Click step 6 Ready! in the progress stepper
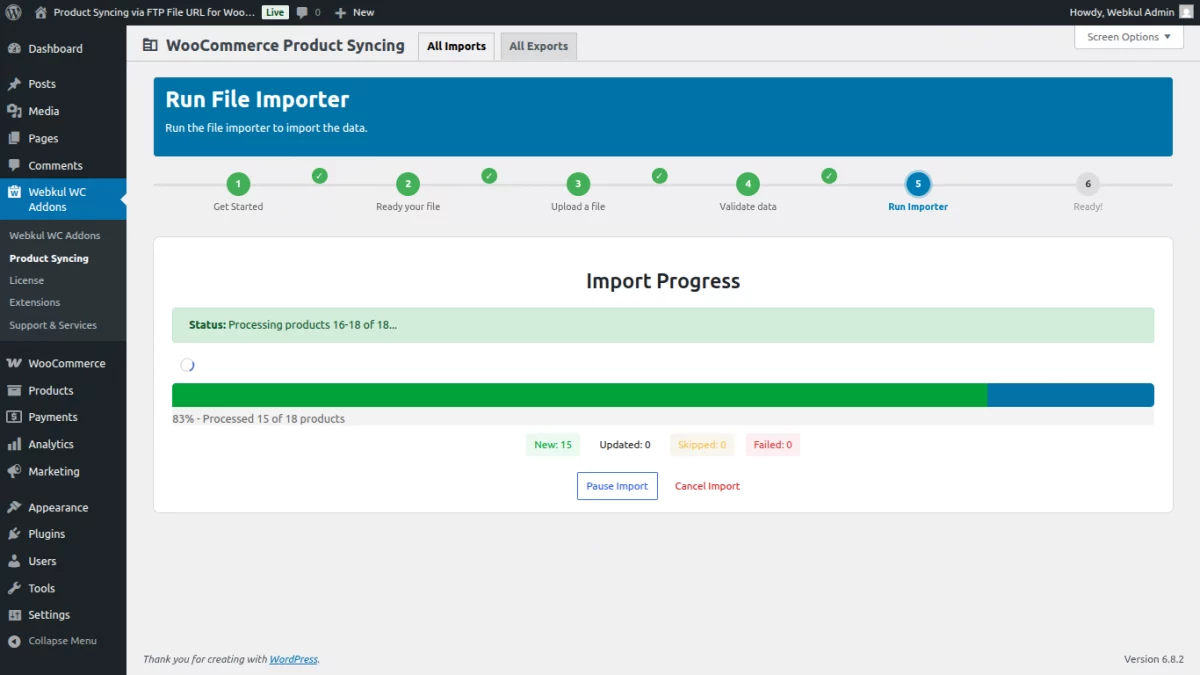This screenshot has height=675, width=1200. pos(1087,184)
